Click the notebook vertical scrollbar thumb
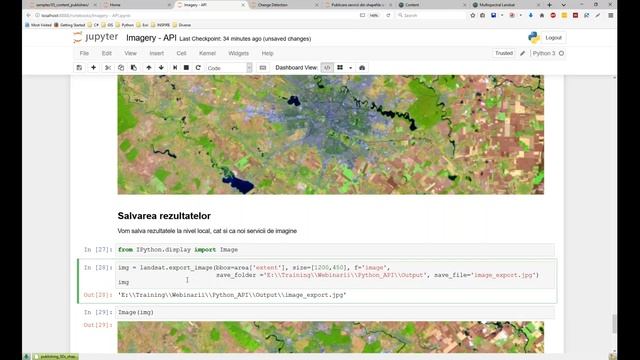This screenshot has width=640, height=360. pos(614,324)
